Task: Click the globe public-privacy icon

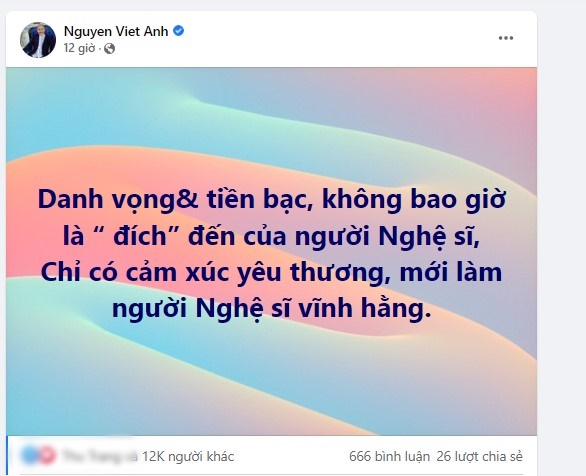Action: pos(109,49)
